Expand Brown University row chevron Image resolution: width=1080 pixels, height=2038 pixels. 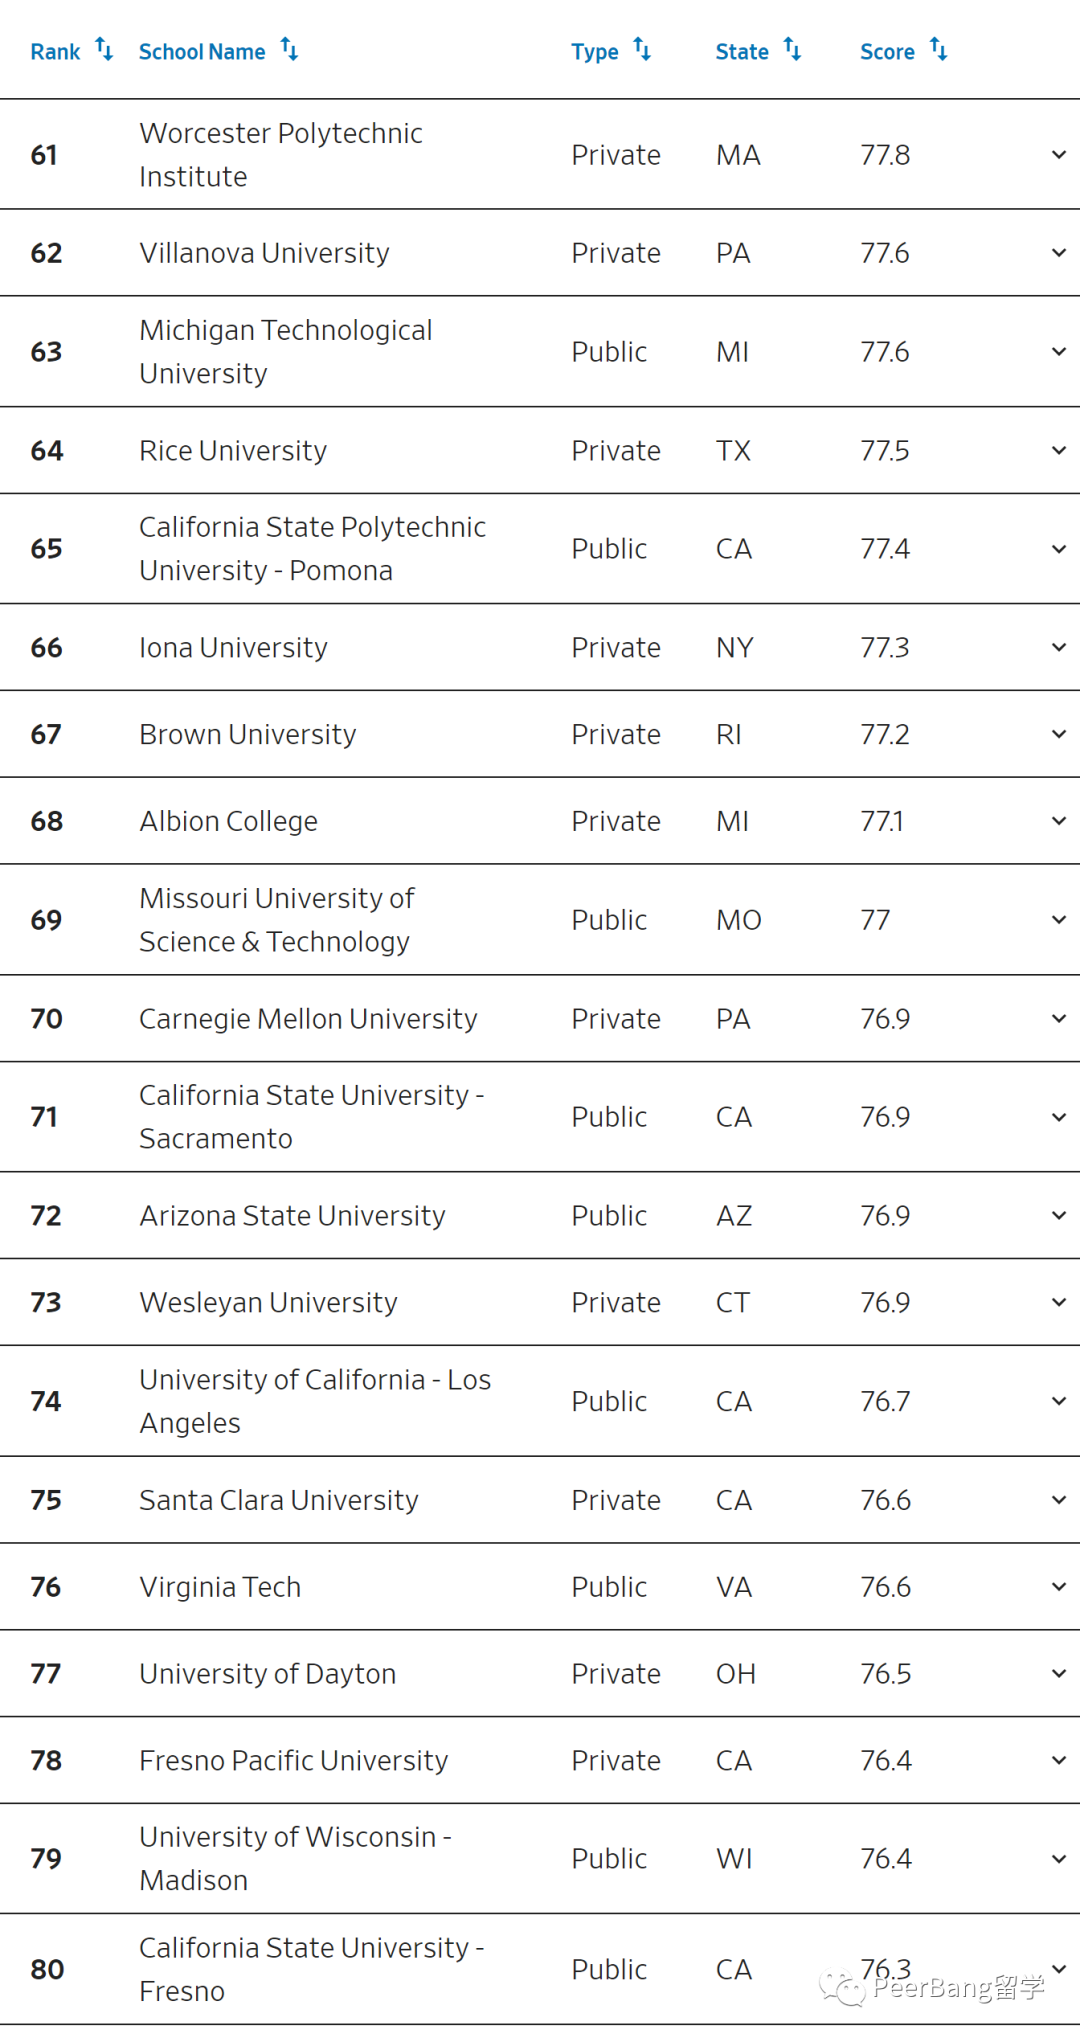tap(1059, 735)
